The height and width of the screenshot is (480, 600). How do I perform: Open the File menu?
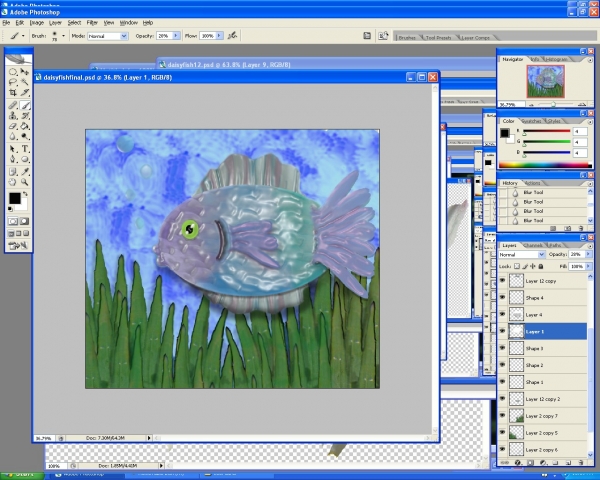click(x=6, y=23)
